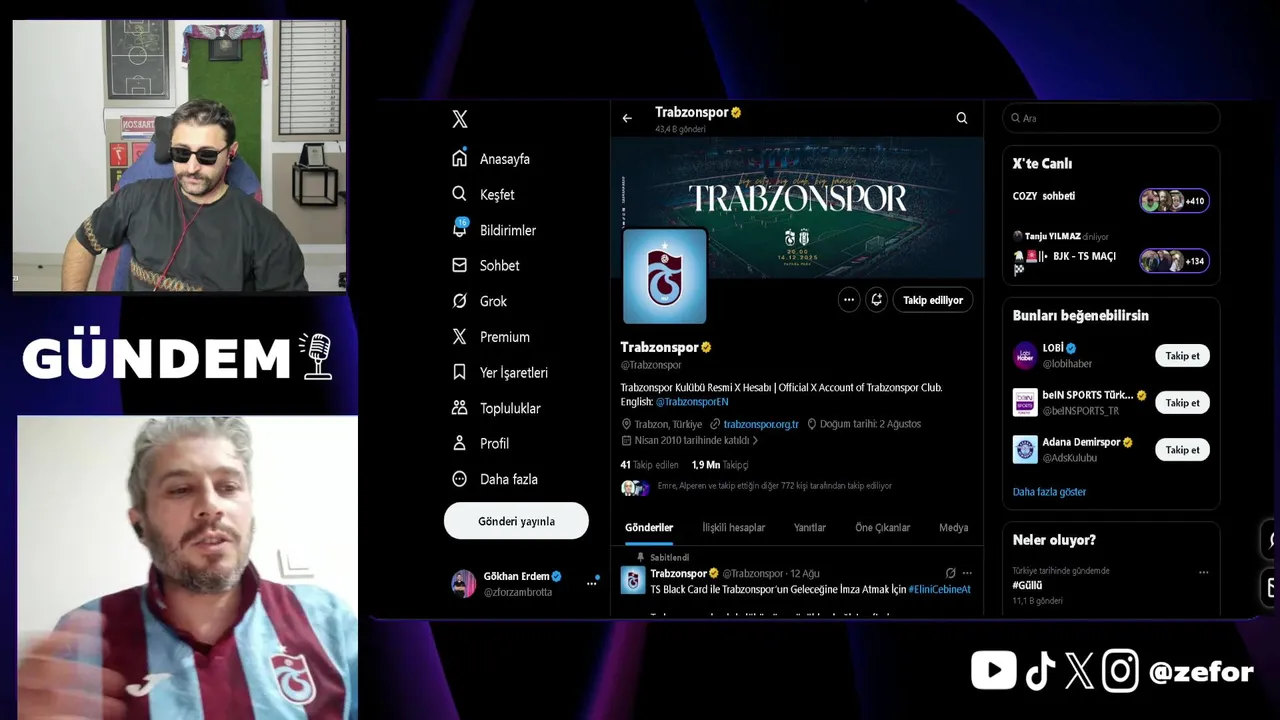The width and height of the screenshot is (1280, 720).
Task: Open trabzonspor.org.tr website link
Action: 761,424
